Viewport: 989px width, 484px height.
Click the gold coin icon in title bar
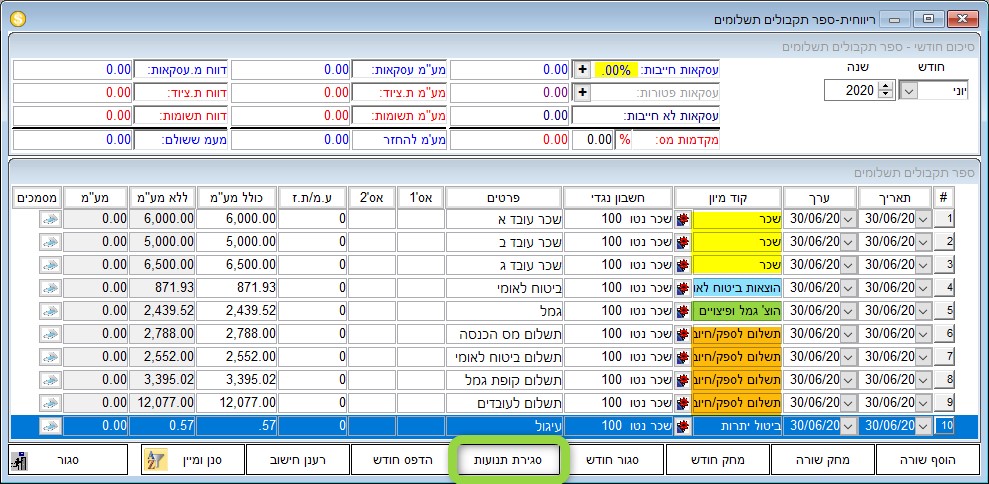[18, 19]
